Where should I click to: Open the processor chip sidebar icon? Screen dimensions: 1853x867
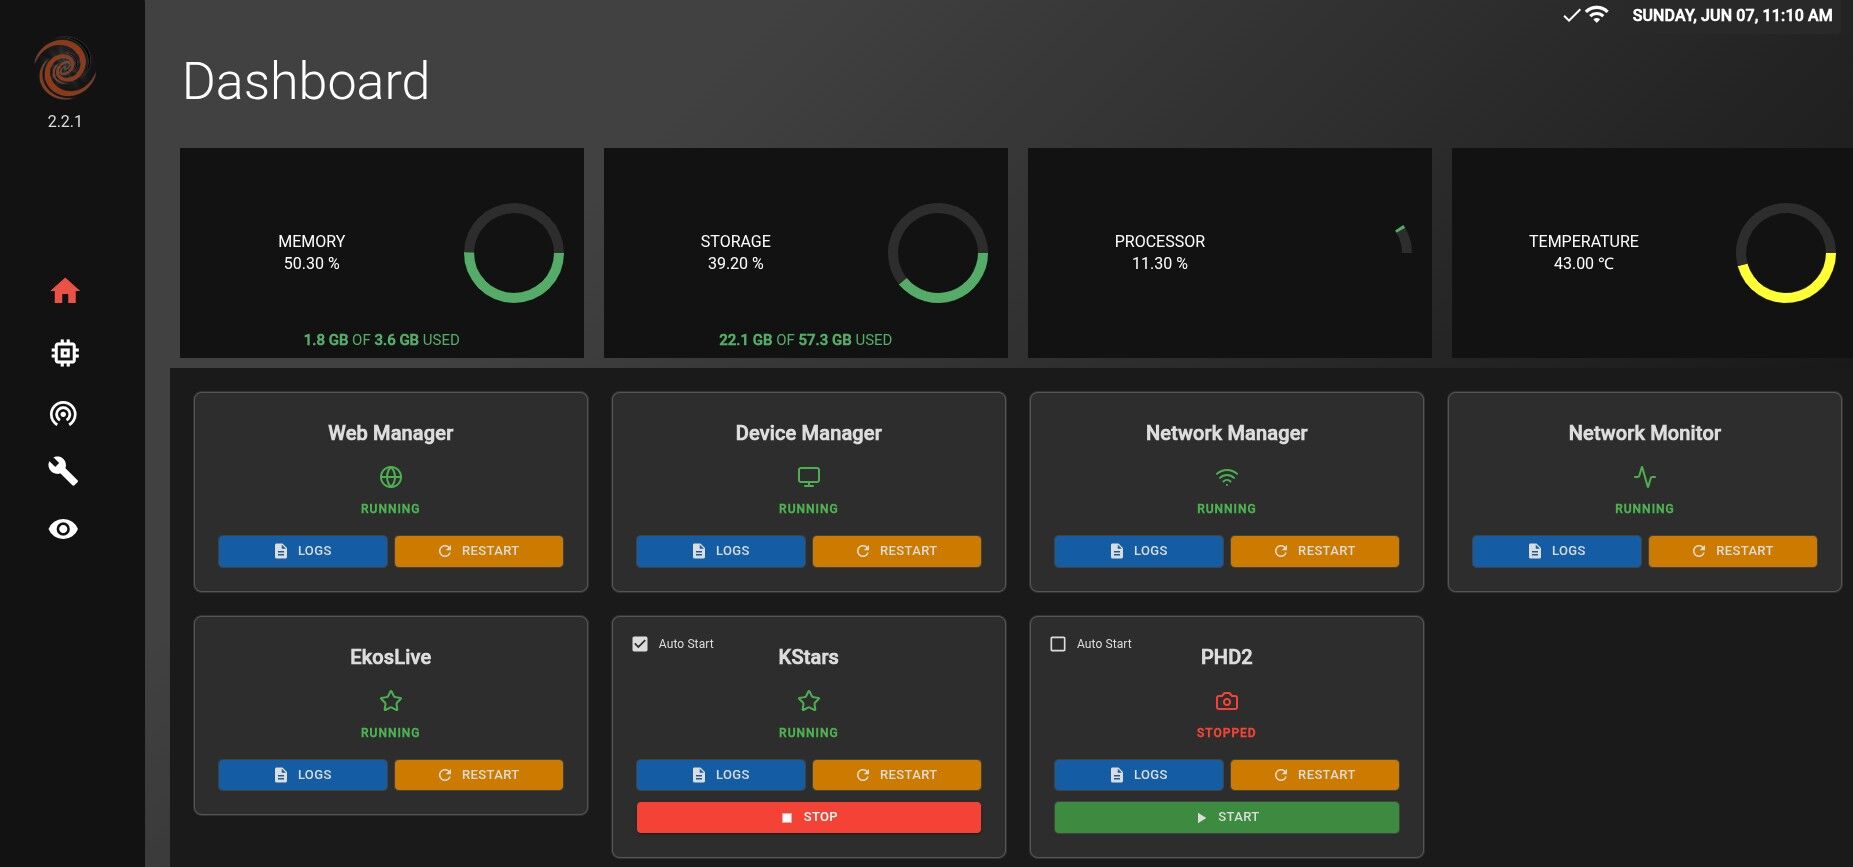pyautogui.click(x=65, y=353)
